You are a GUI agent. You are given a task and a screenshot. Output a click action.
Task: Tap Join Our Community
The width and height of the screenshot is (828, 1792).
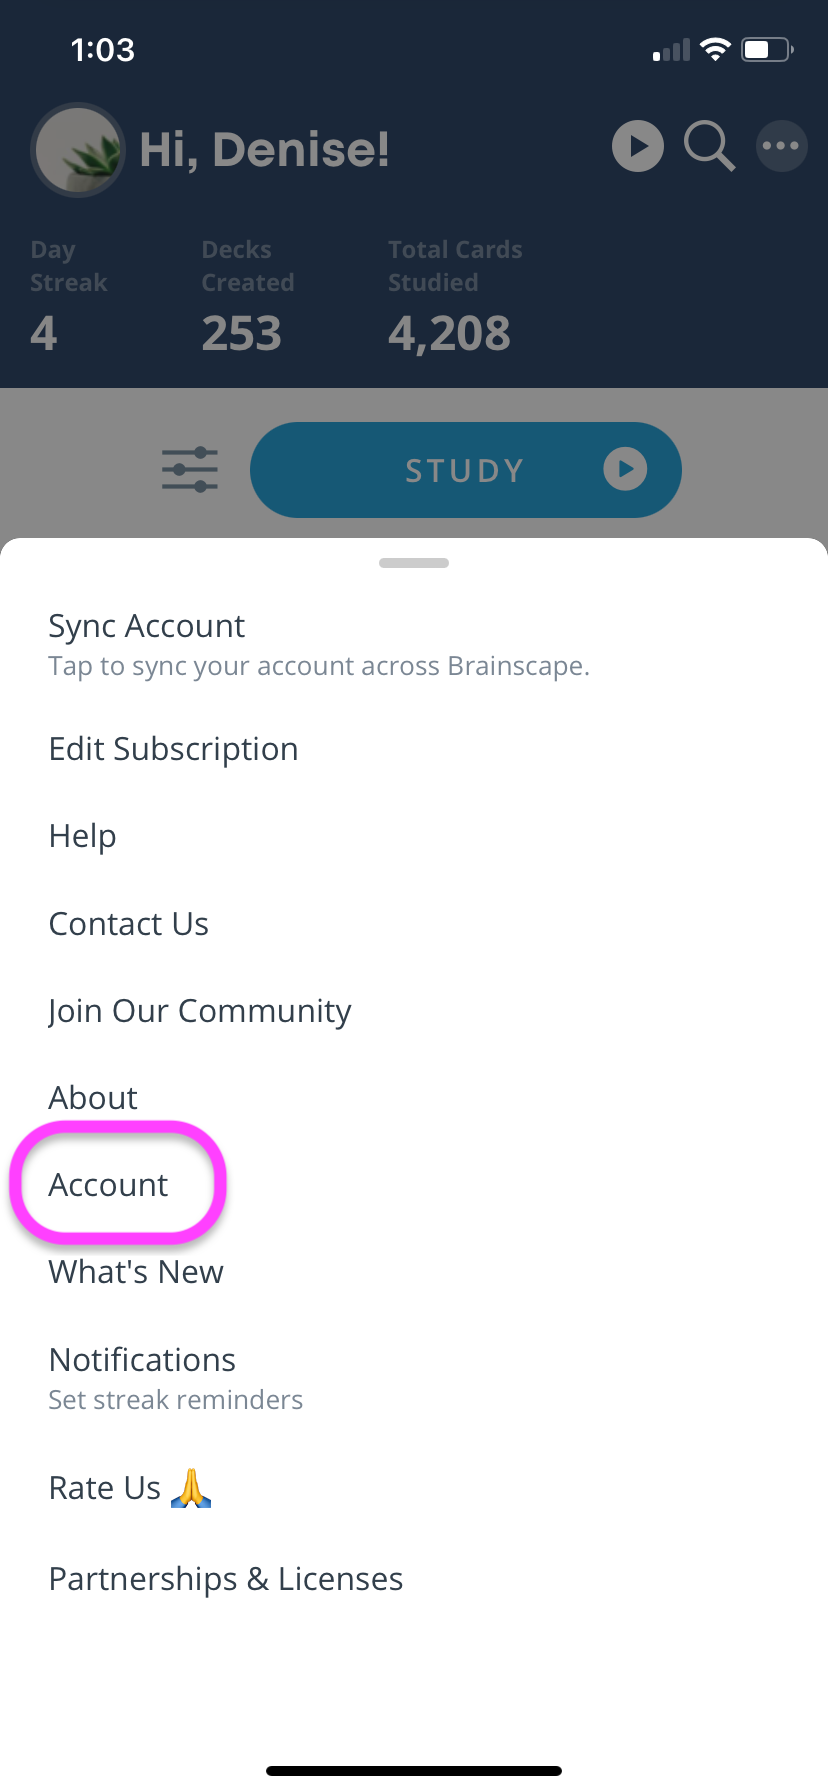coord(414,1011)
